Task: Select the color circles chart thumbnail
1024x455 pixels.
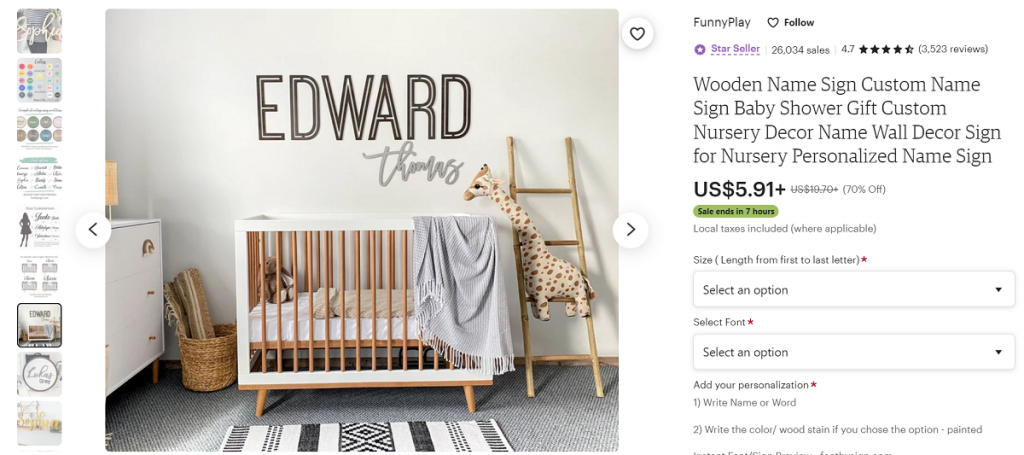Action: pyautogui.click(x=40, y=80)
